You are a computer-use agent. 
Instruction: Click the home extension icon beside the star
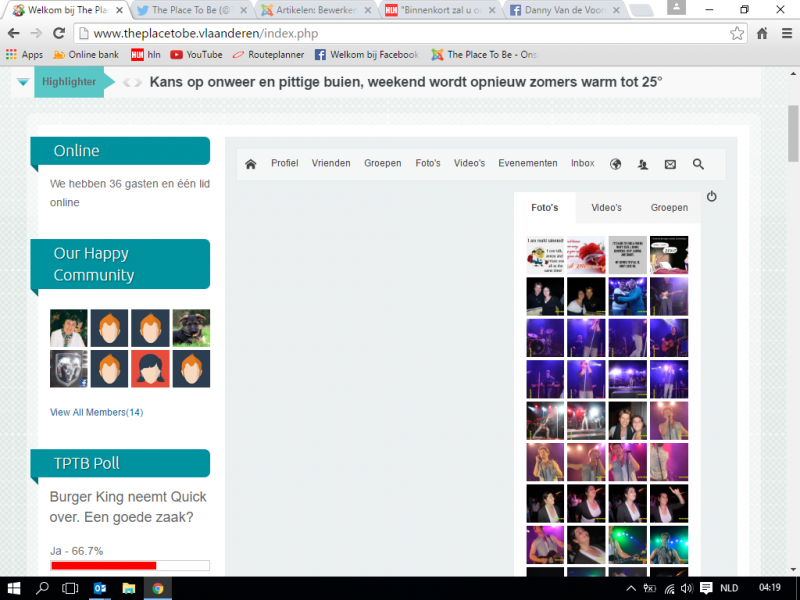762,33
